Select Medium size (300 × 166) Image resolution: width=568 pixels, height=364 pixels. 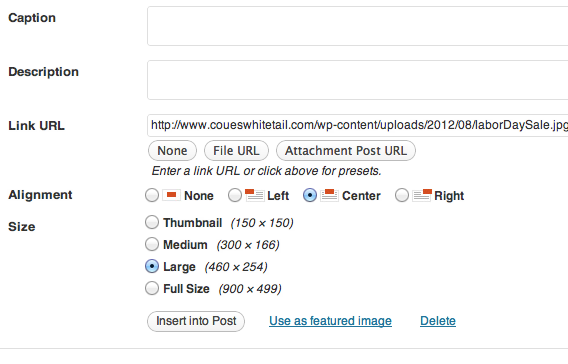pyautogui.click(x=152, y=244)
